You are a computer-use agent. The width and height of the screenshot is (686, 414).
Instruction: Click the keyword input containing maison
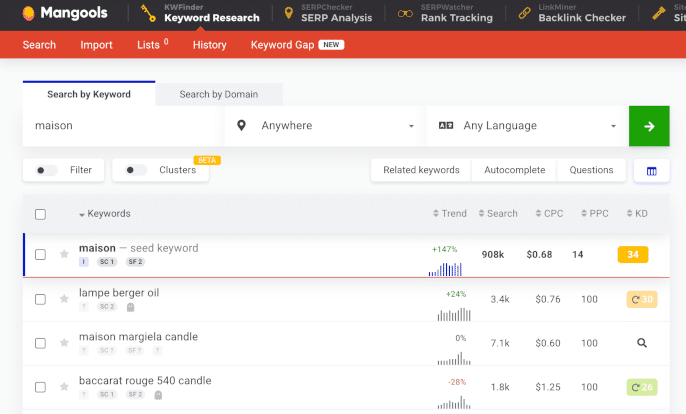coord(121,126)
